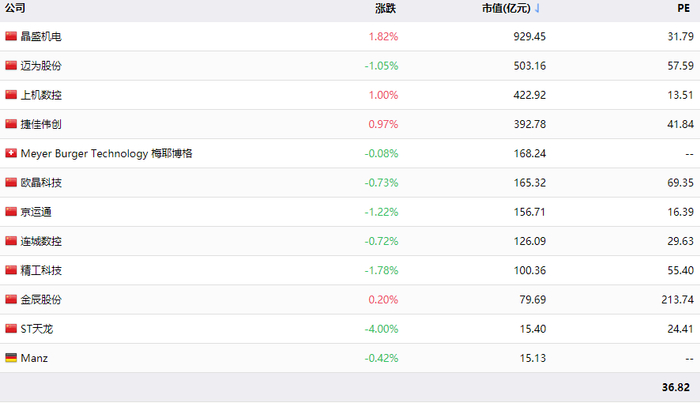Screen dimensions: 700x403
Task: Click the China flag beside ST天龙
Action: pos(11,328)
